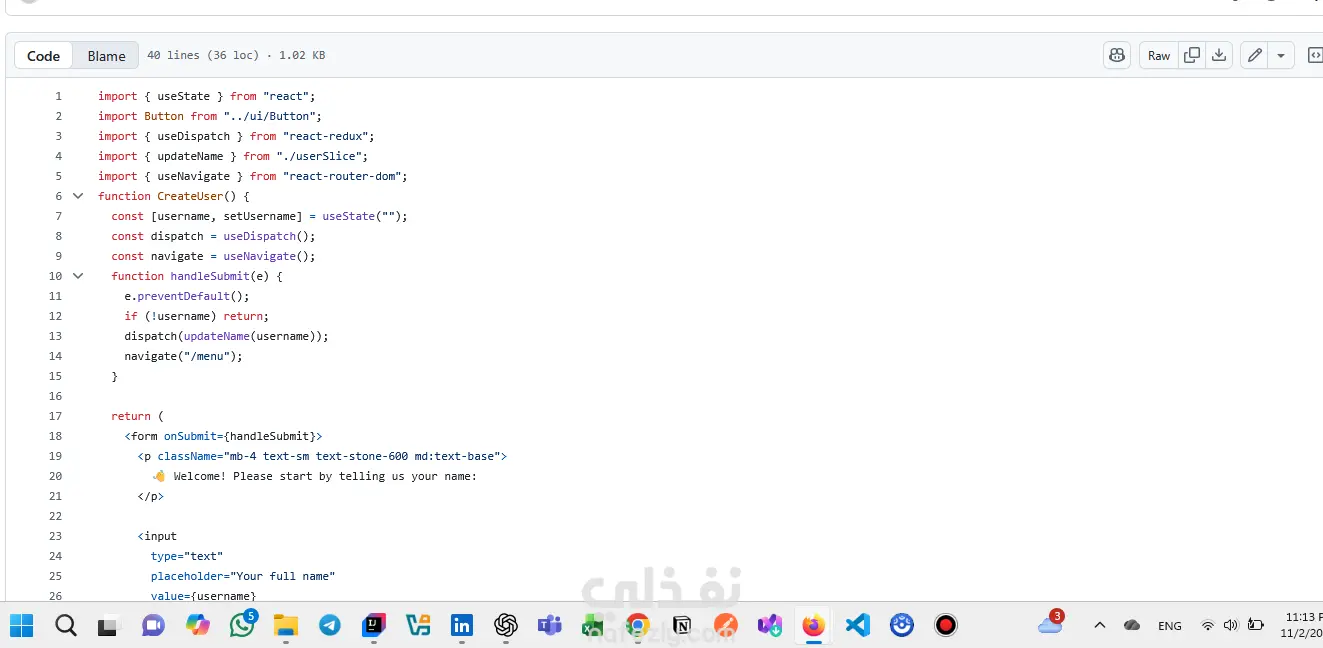This screenshot has height=648, width=1323.
Task: Open Task View on the taskbar
Action: (x=107, y=626)
